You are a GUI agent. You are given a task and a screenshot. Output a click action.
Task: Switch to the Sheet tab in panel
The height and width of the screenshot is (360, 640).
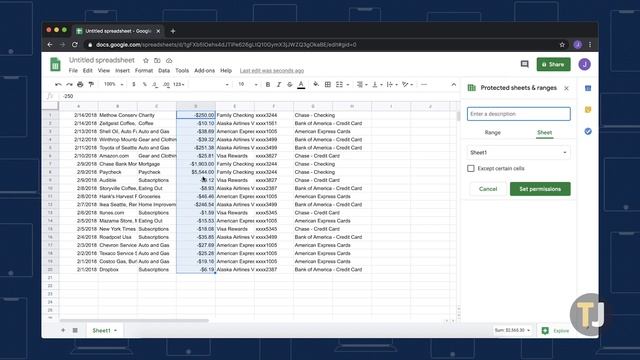(x=544, y=133)
